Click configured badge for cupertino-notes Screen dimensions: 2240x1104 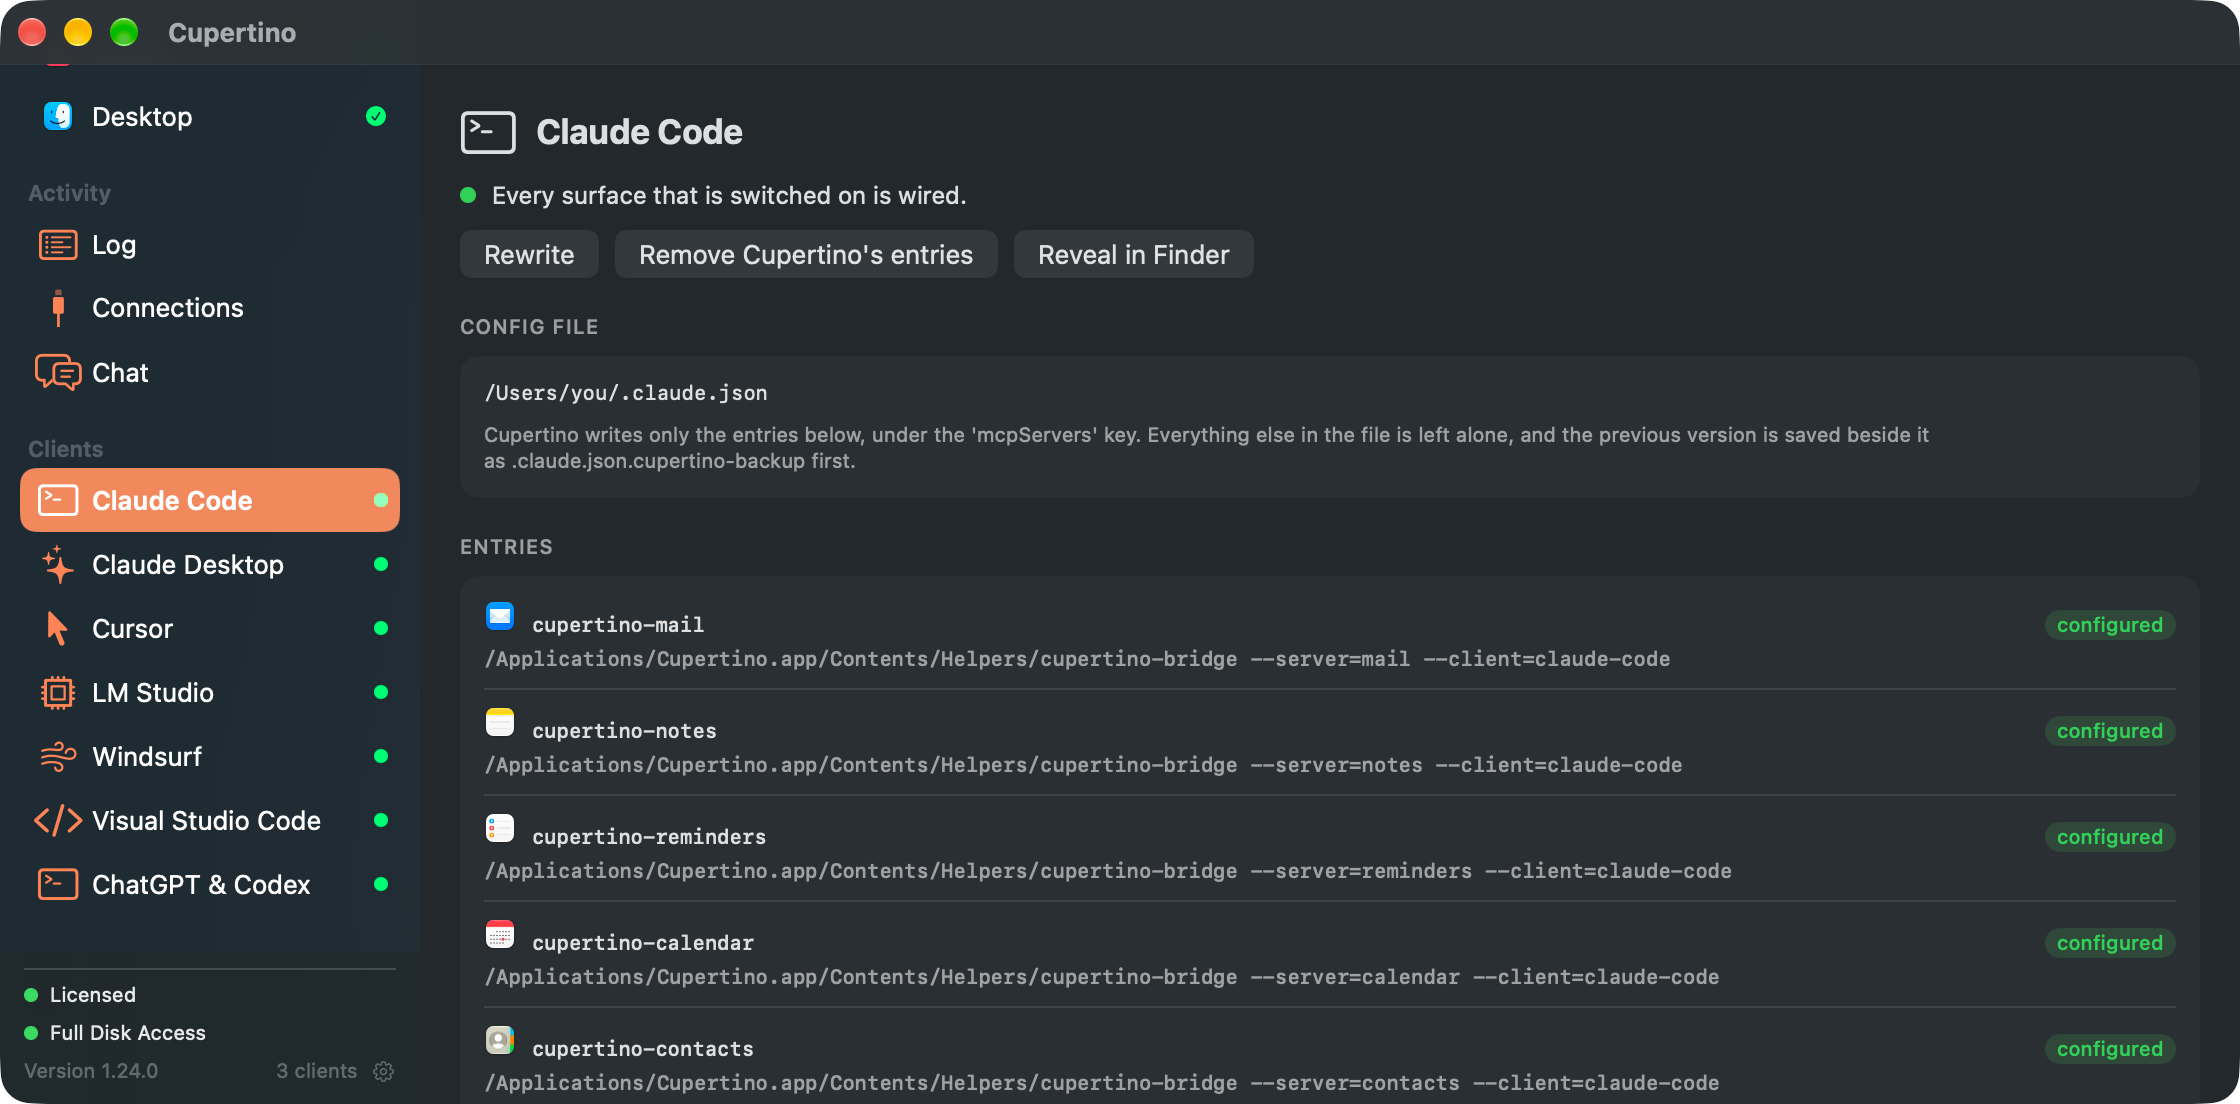[x=2110, y=731]
